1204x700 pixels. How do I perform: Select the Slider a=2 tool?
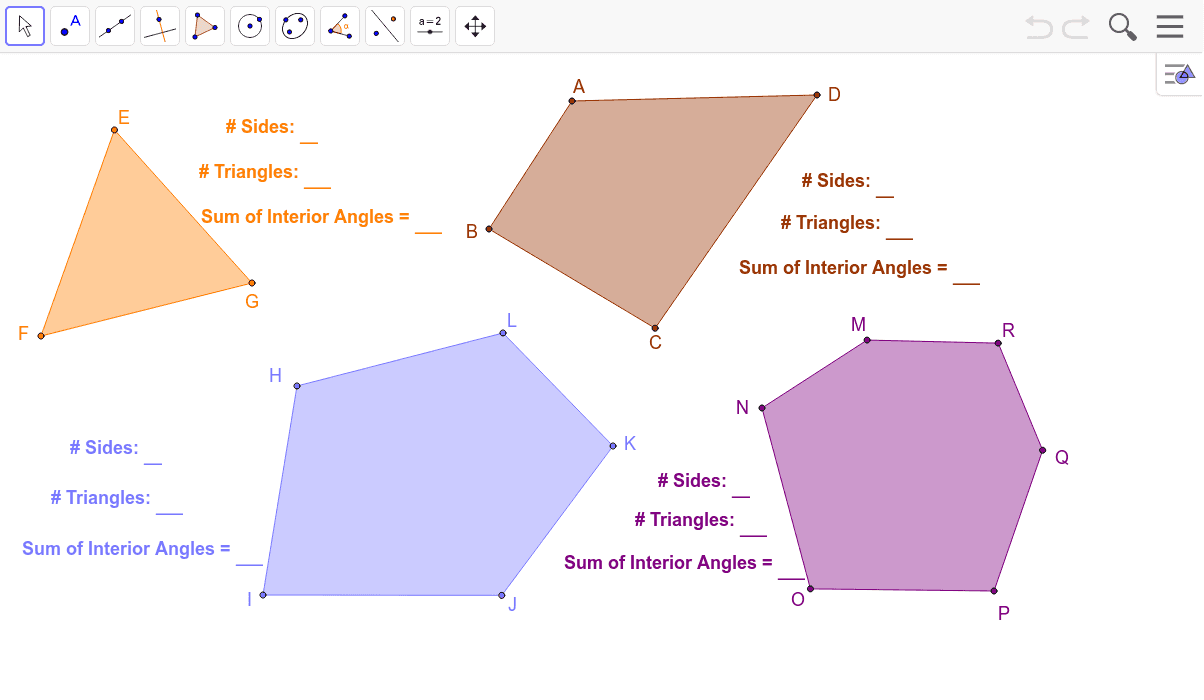click(430, 26)
